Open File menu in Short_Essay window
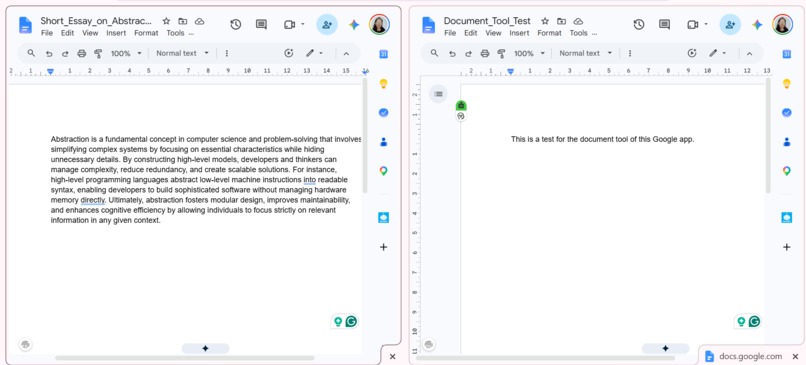Screen dimensions: 806x365 tap(47, 33)
